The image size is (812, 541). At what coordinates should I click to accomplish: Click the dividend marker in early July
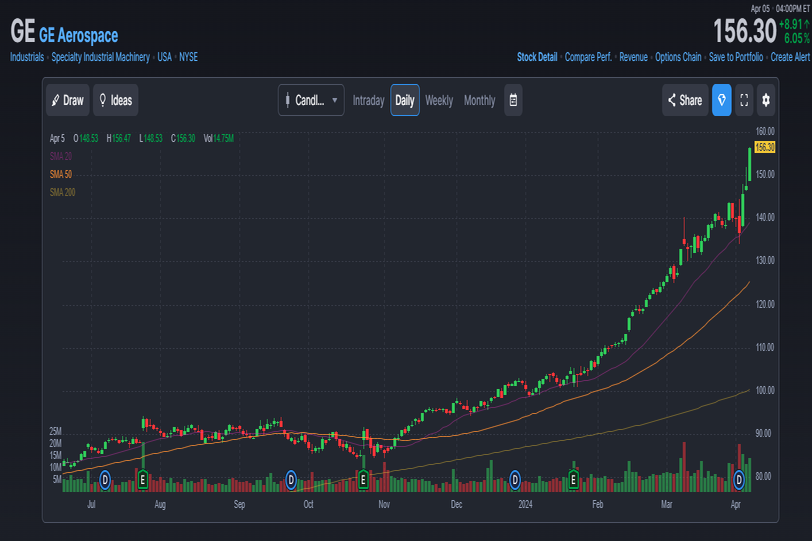click(104, 480)
